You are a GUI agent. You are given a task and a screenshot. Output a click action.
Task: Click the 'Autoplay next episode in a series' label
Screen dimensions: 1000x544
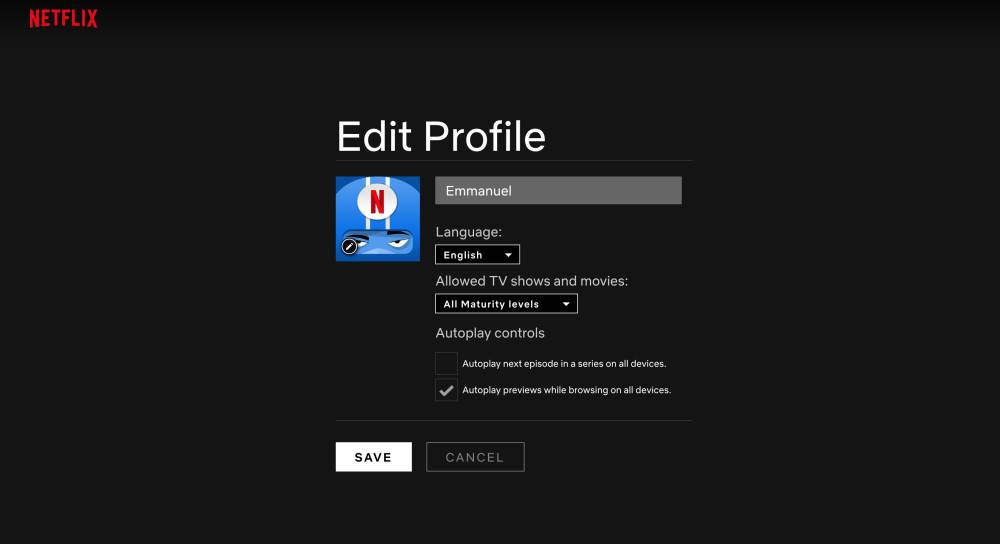564,364
